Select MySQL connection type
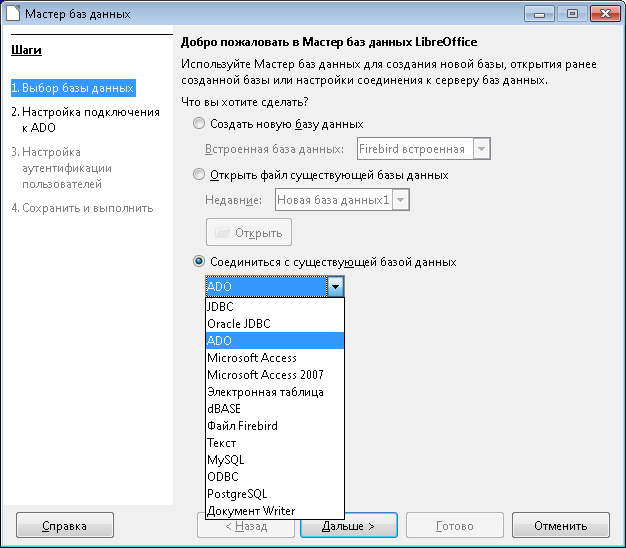 click(x=275, y=460)
